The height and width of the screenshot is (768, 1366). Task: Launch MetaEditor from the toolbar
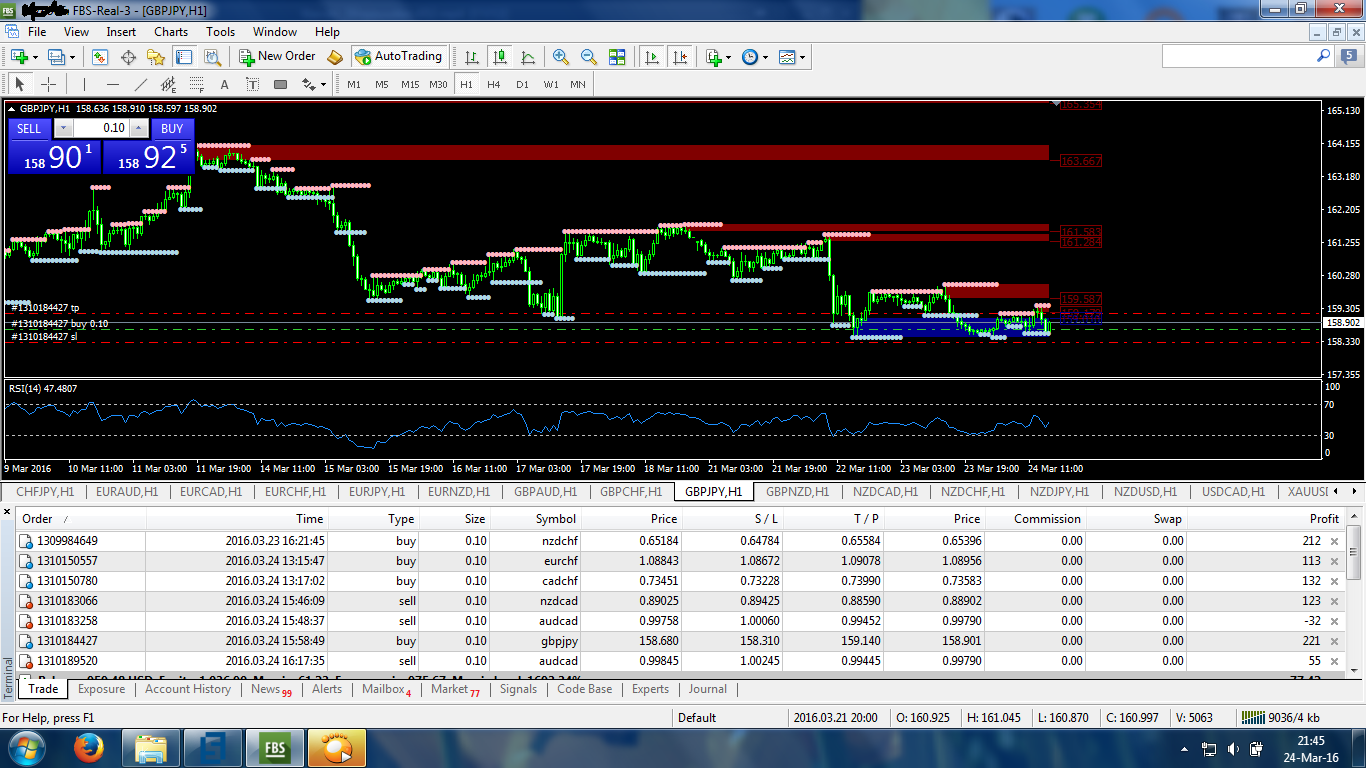(335, 57)
